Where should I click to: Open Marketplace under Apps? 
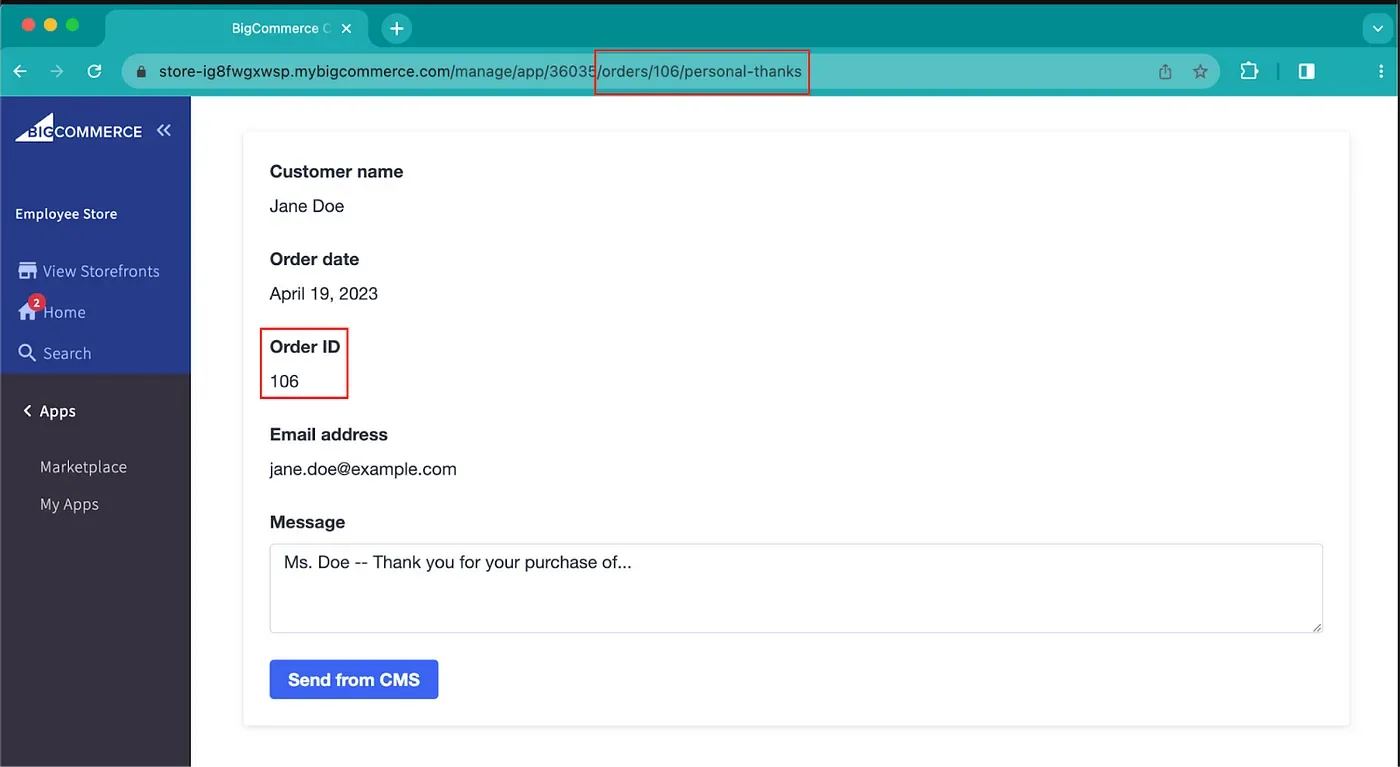coord(83,467)
